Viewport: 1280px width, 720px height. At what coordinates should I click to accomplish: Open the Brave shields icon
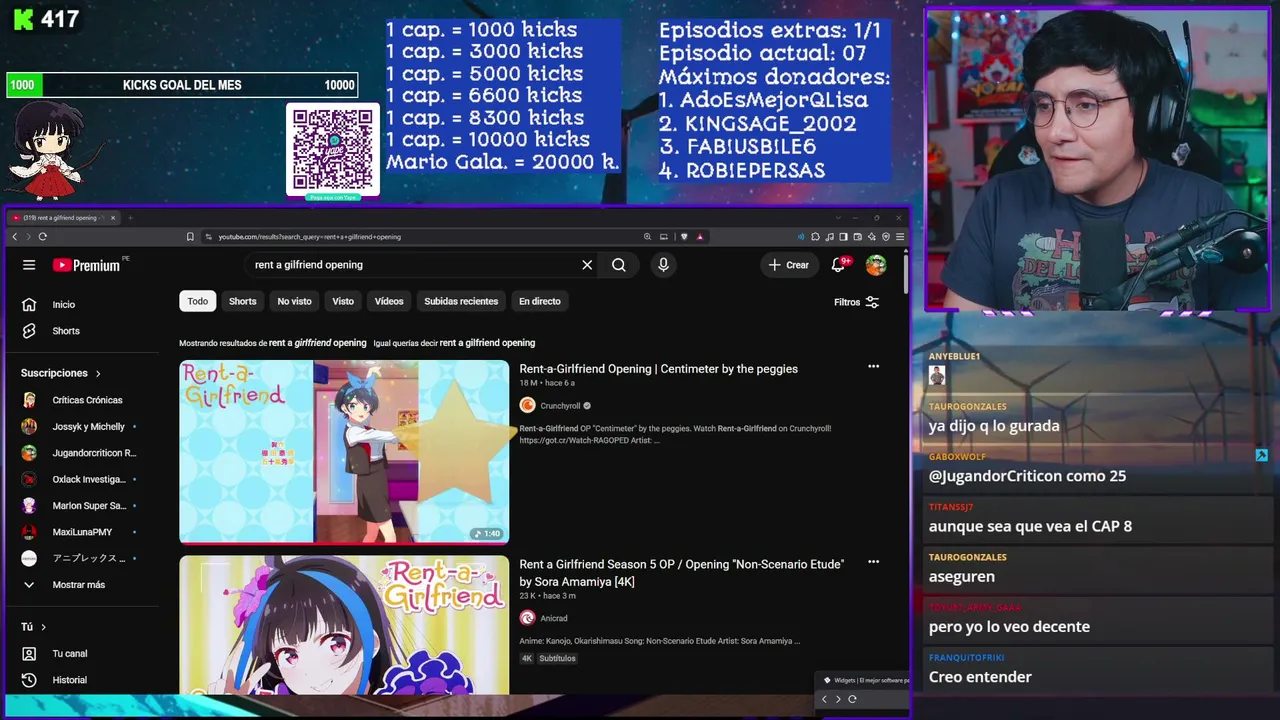tap(684, 237)
